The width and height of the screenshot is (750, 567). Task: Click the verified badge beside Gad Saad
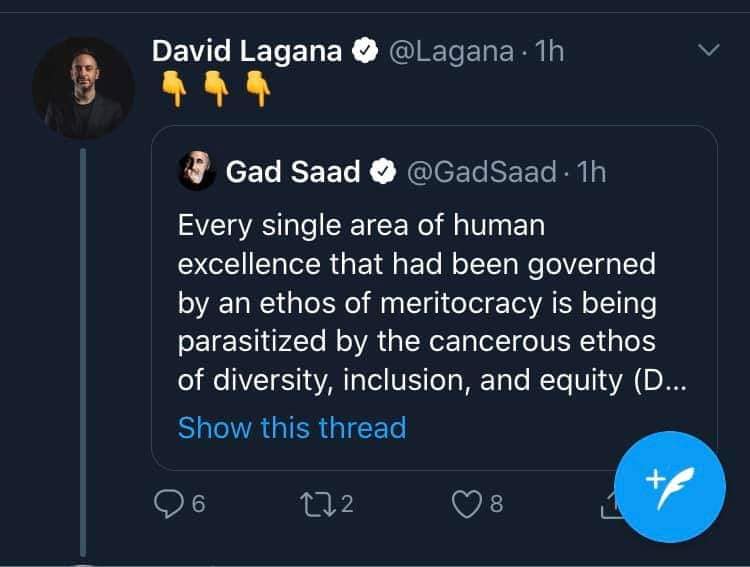coord(380,172)
